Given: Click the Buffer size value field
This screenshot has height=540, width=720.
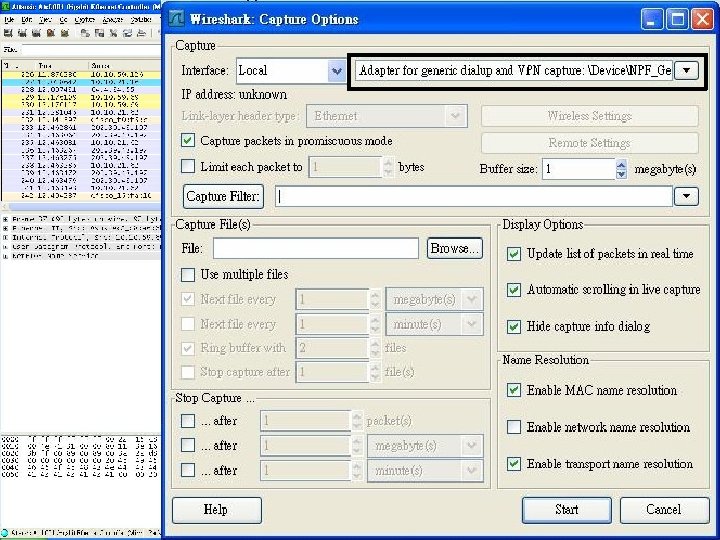Looking at the screenshot, I should (x=579, y=169).
